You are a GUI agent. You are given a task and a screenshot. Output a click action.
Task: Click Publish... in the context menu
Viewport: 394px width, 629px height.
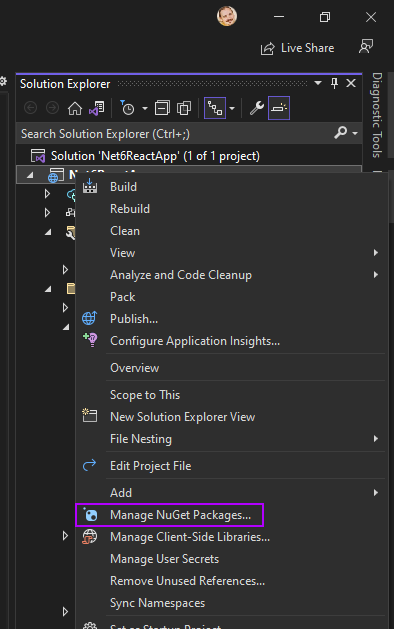tap(231, 319)
